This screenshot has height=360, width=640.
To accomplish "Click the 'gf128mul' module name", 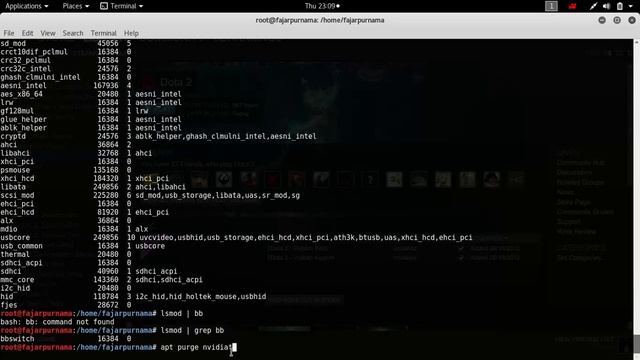I will (x=17, y=111).
